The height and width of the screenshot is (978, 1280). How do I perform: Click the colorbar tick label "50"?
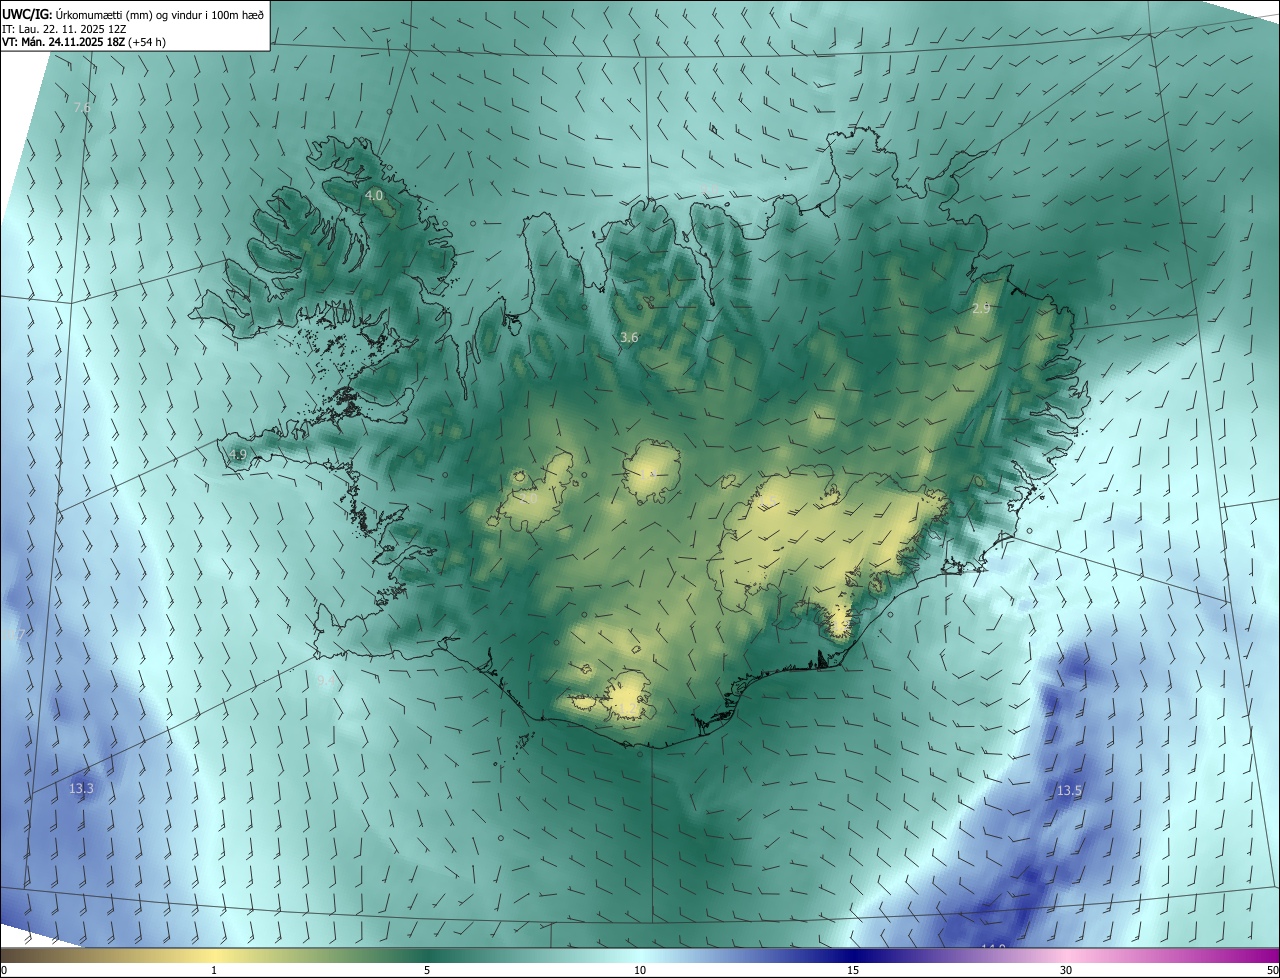1272,970
